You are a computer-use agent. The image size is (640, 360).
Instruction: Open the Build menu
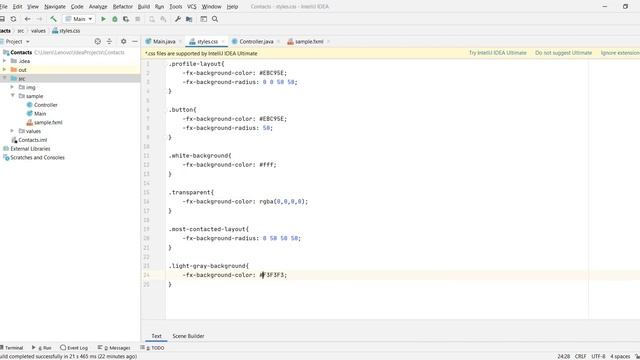coord(144,7)
